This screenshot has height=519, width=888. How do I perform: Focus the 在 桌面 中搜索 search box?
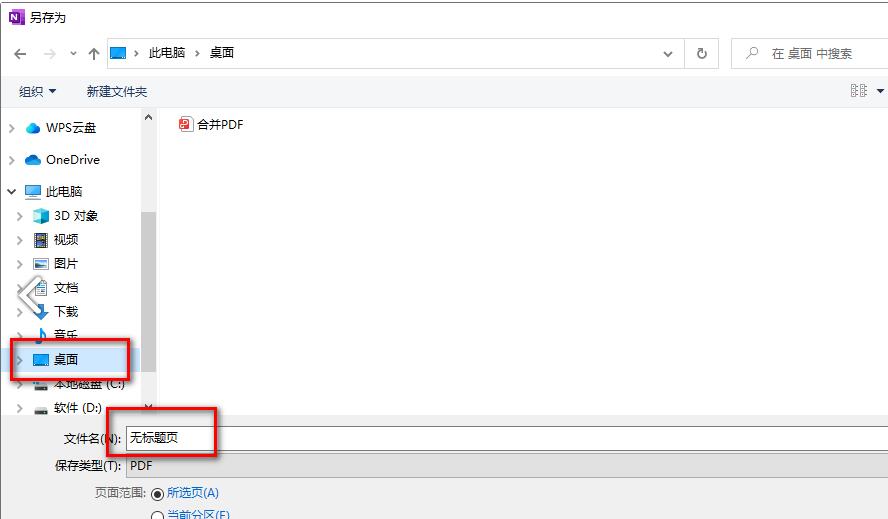(812, 53)
